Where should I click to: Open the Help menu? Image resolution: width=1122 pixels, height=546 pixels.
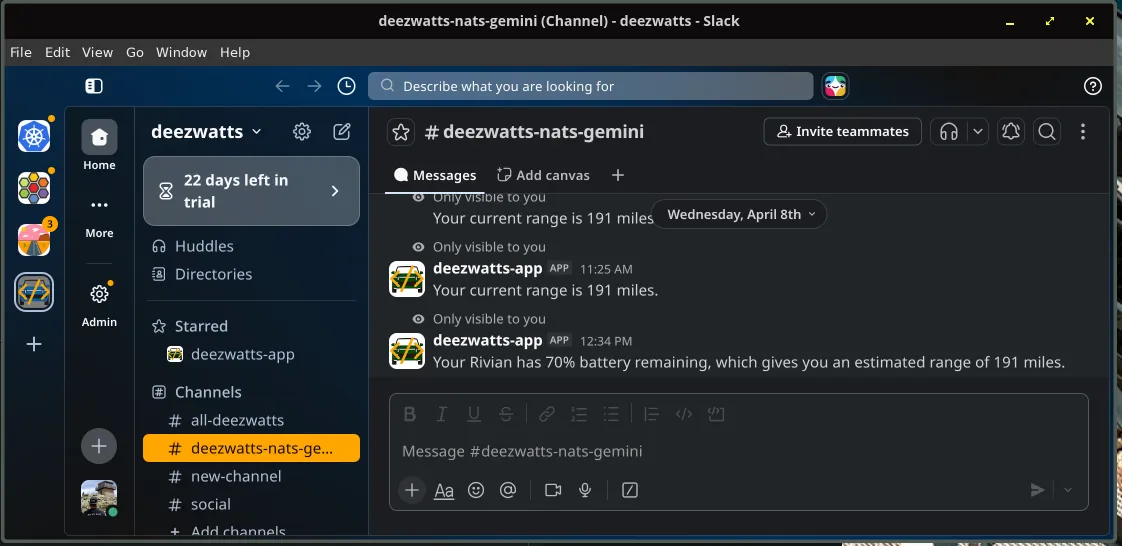point(235,52)
